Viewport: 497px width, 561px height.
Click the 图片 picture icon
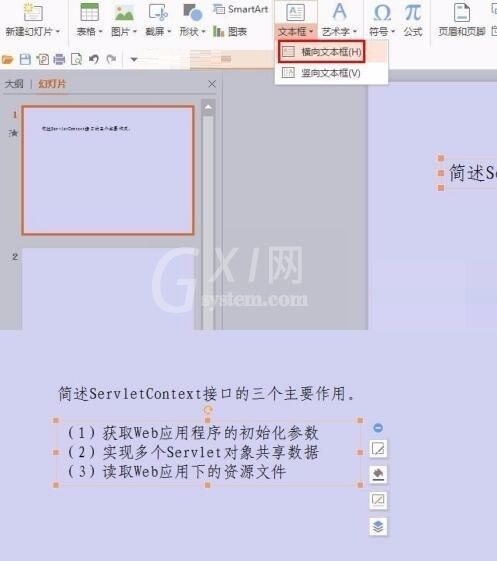pyautogui.click(x=124, y=12)
